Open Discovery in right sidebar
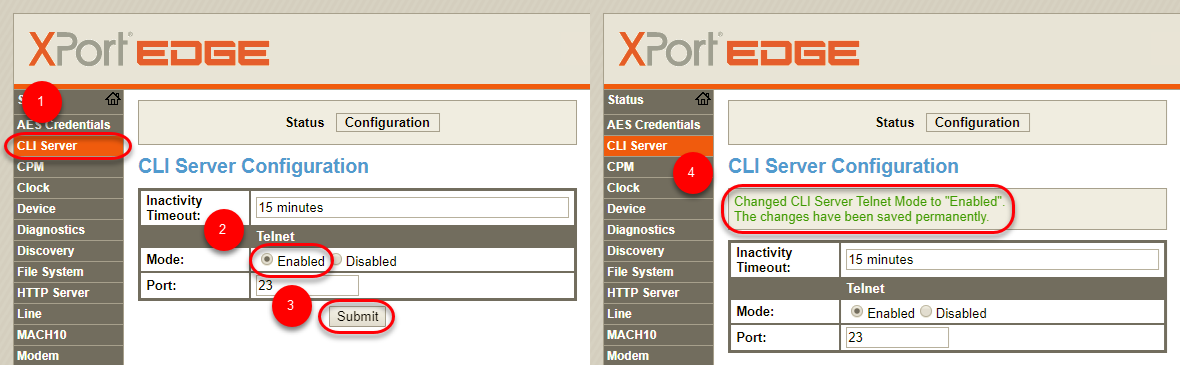 coord(658,251)
